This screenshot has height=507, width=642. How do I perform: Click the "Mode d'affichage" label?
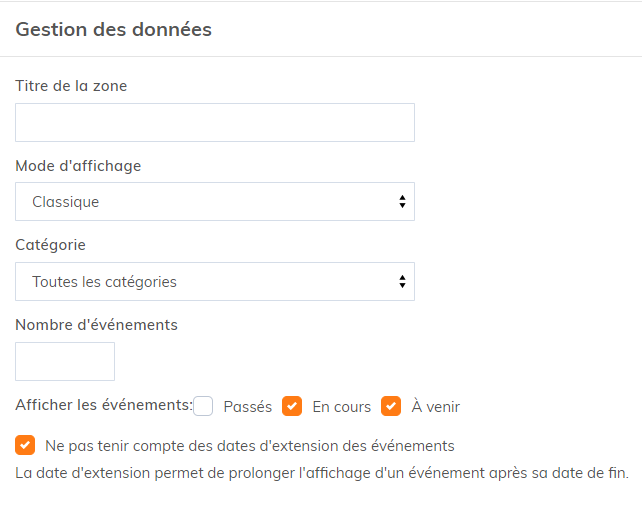(78, 166)
